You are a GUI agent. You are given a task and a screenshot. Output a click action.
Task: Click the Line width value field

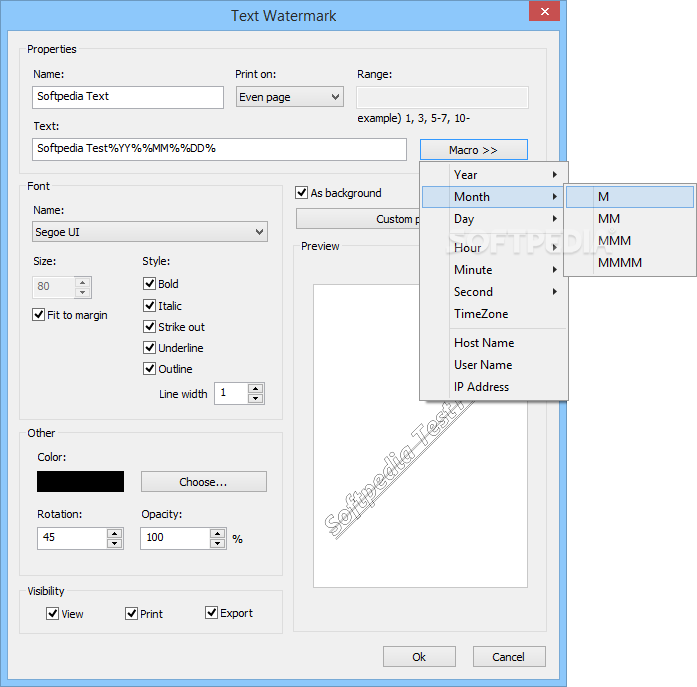click(x=231, y=393)
